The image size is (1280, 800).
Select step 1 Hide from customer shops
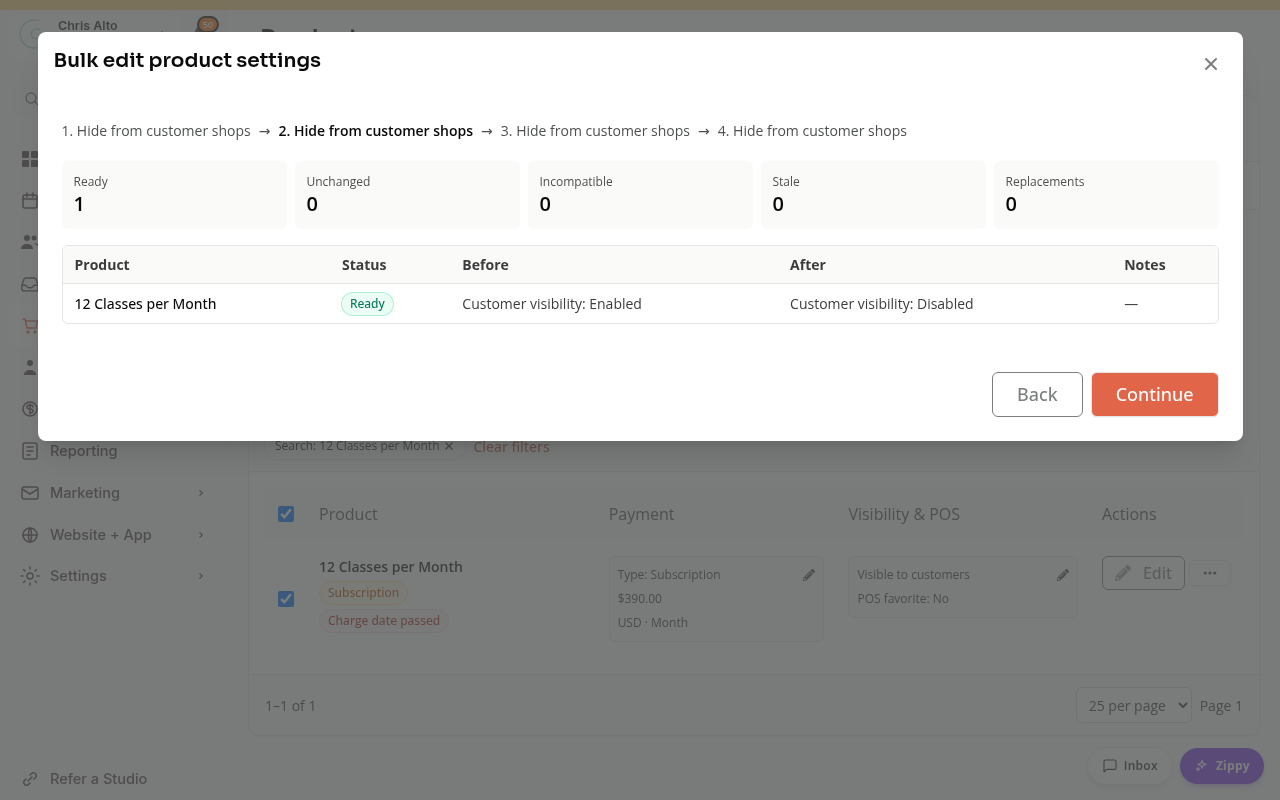click(156, 131)
